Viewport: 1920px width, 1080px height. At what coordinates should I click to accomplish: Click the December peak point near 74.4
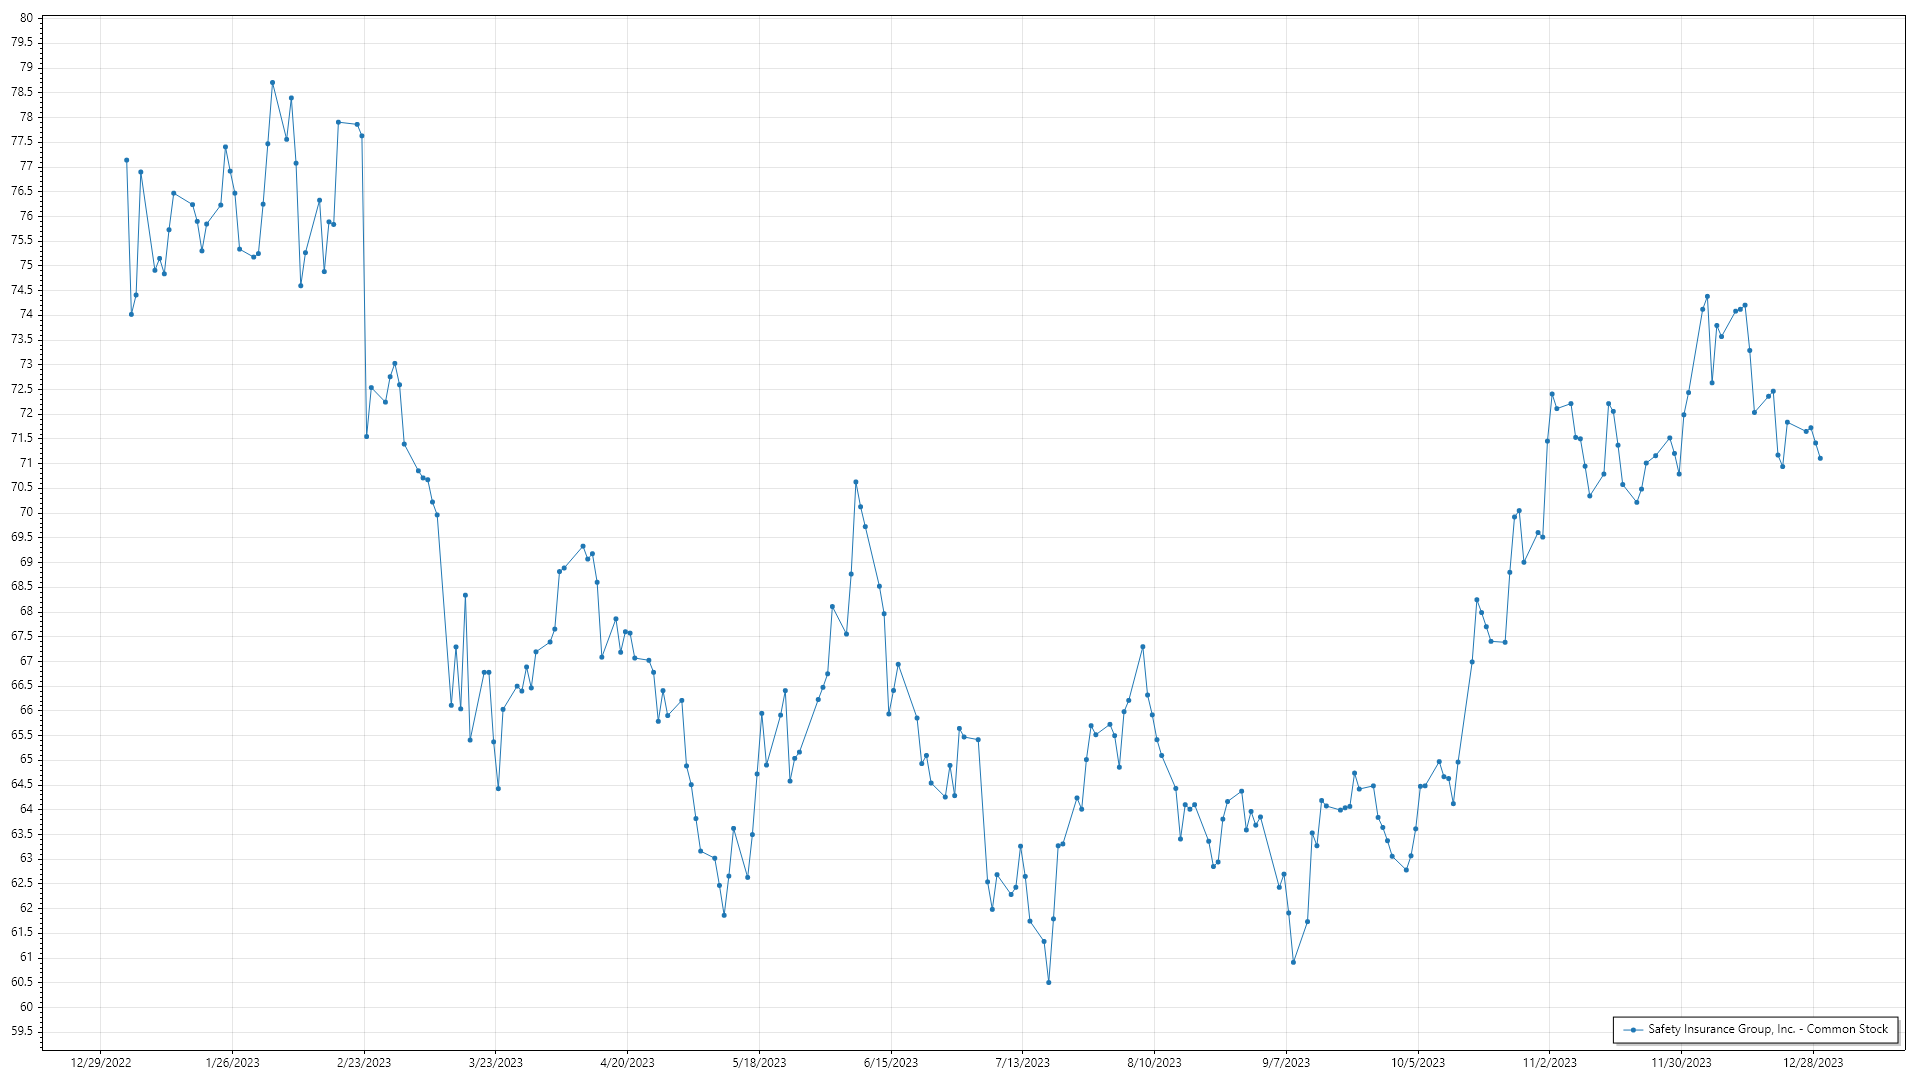tap(1707, 297)
